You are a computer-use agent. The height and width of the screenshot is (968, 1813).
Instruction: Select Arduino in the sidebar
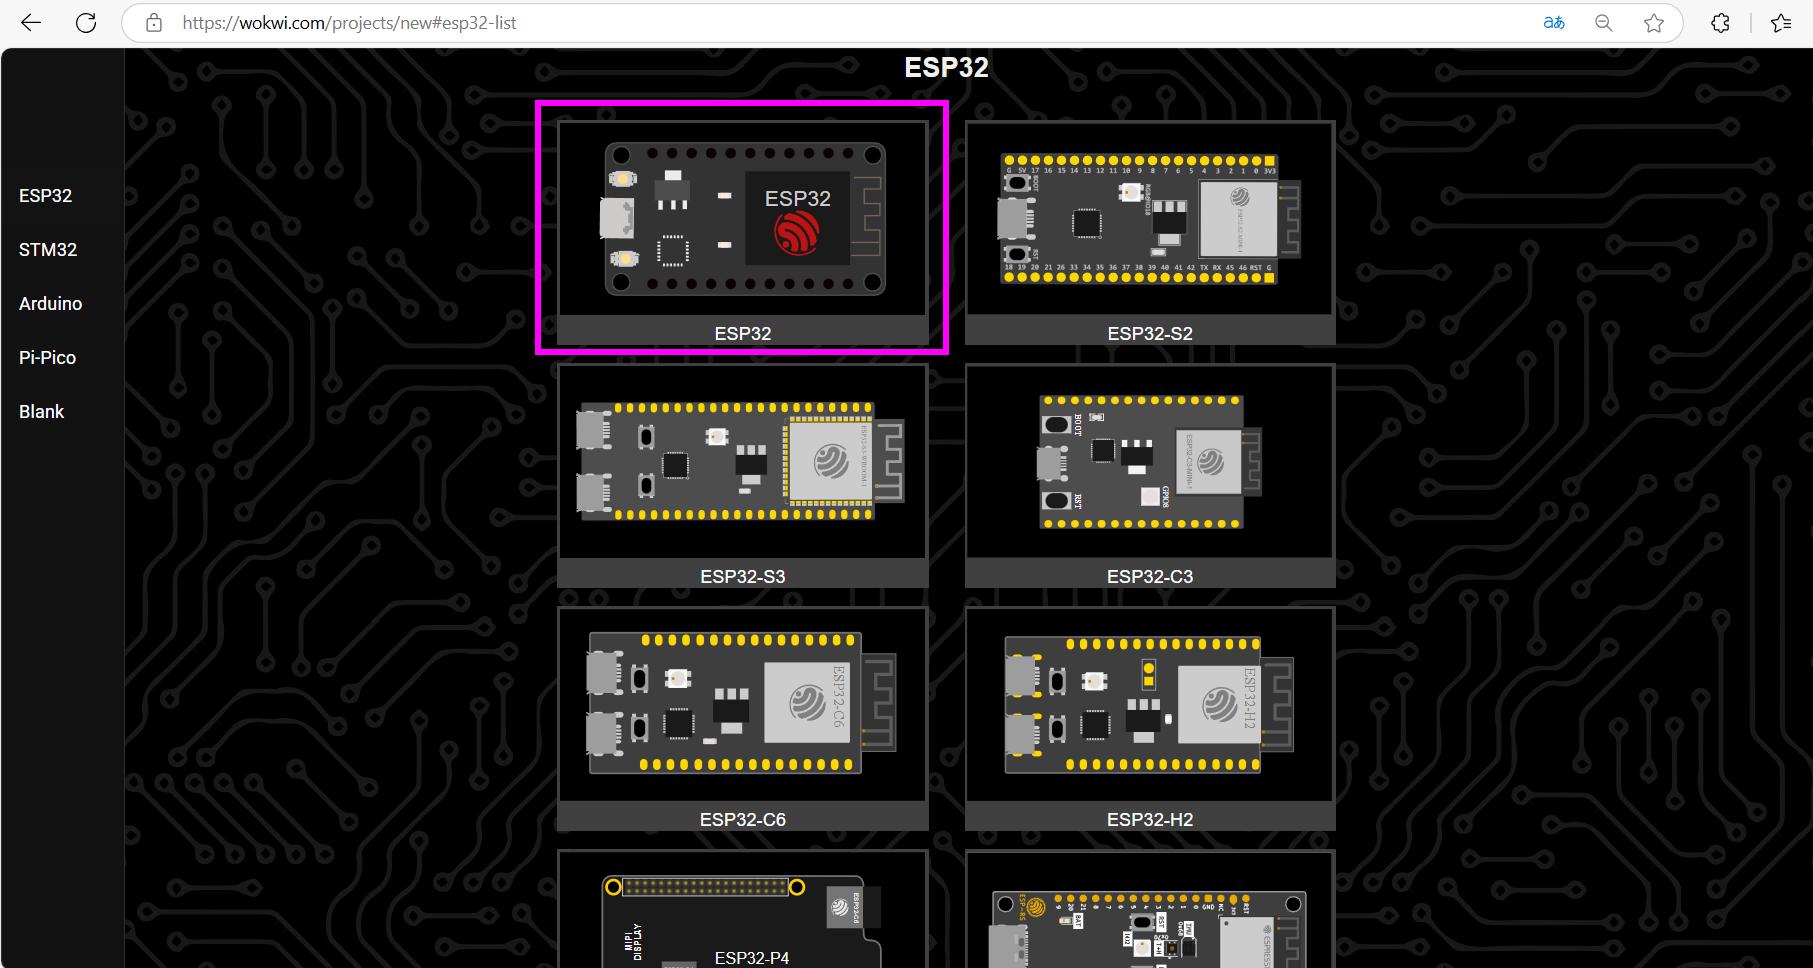point(51,304)
